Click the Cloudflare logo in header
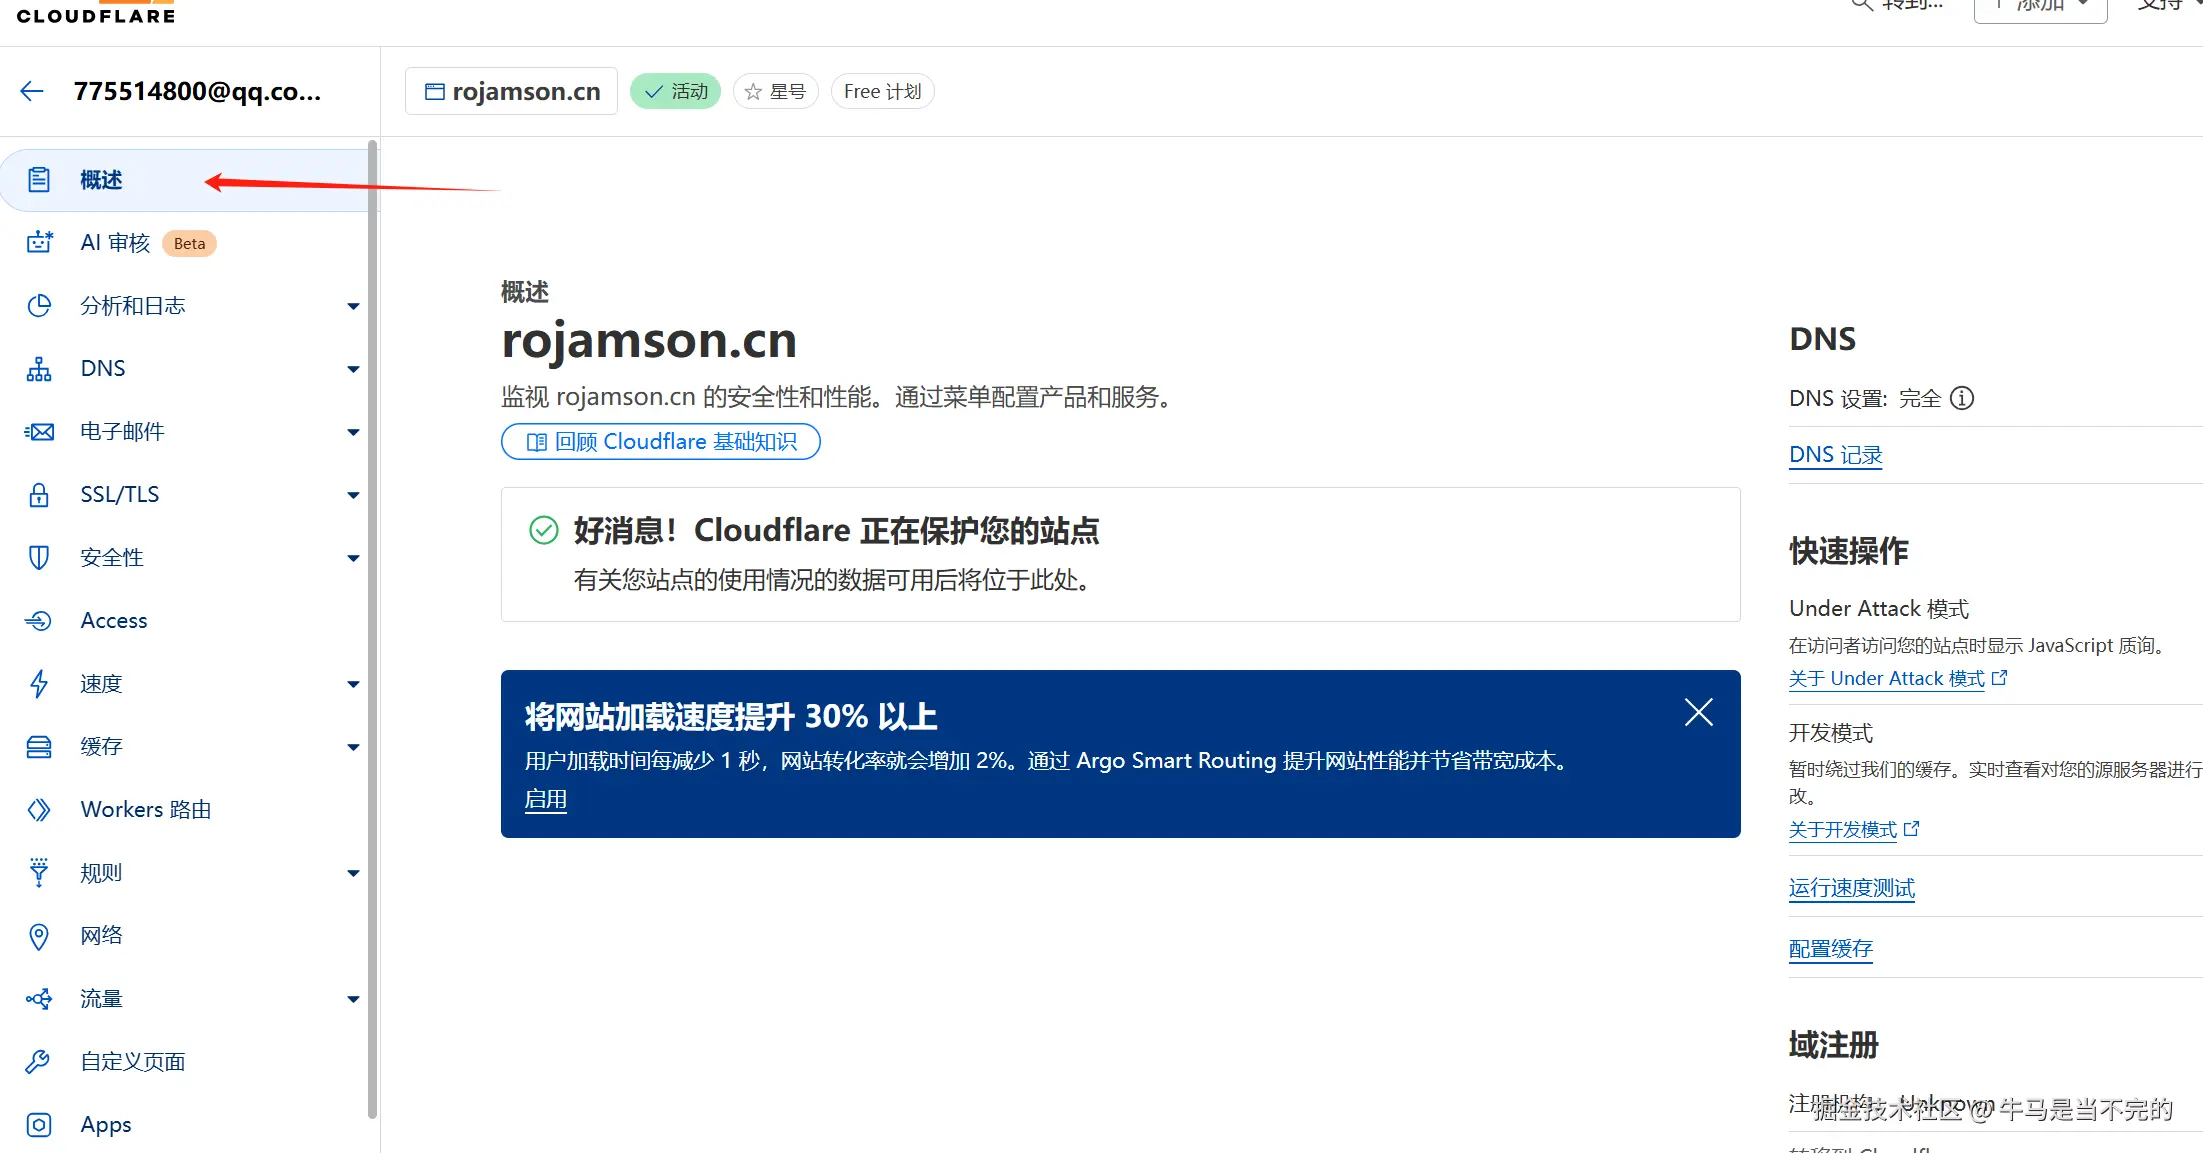The image size is (2203, 1153). coord(96,12)
